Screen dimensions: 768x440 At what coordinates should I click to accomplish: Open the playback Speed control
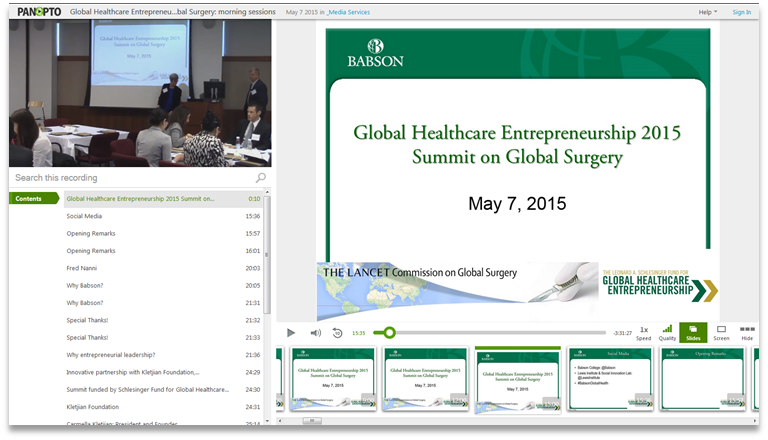643,332
